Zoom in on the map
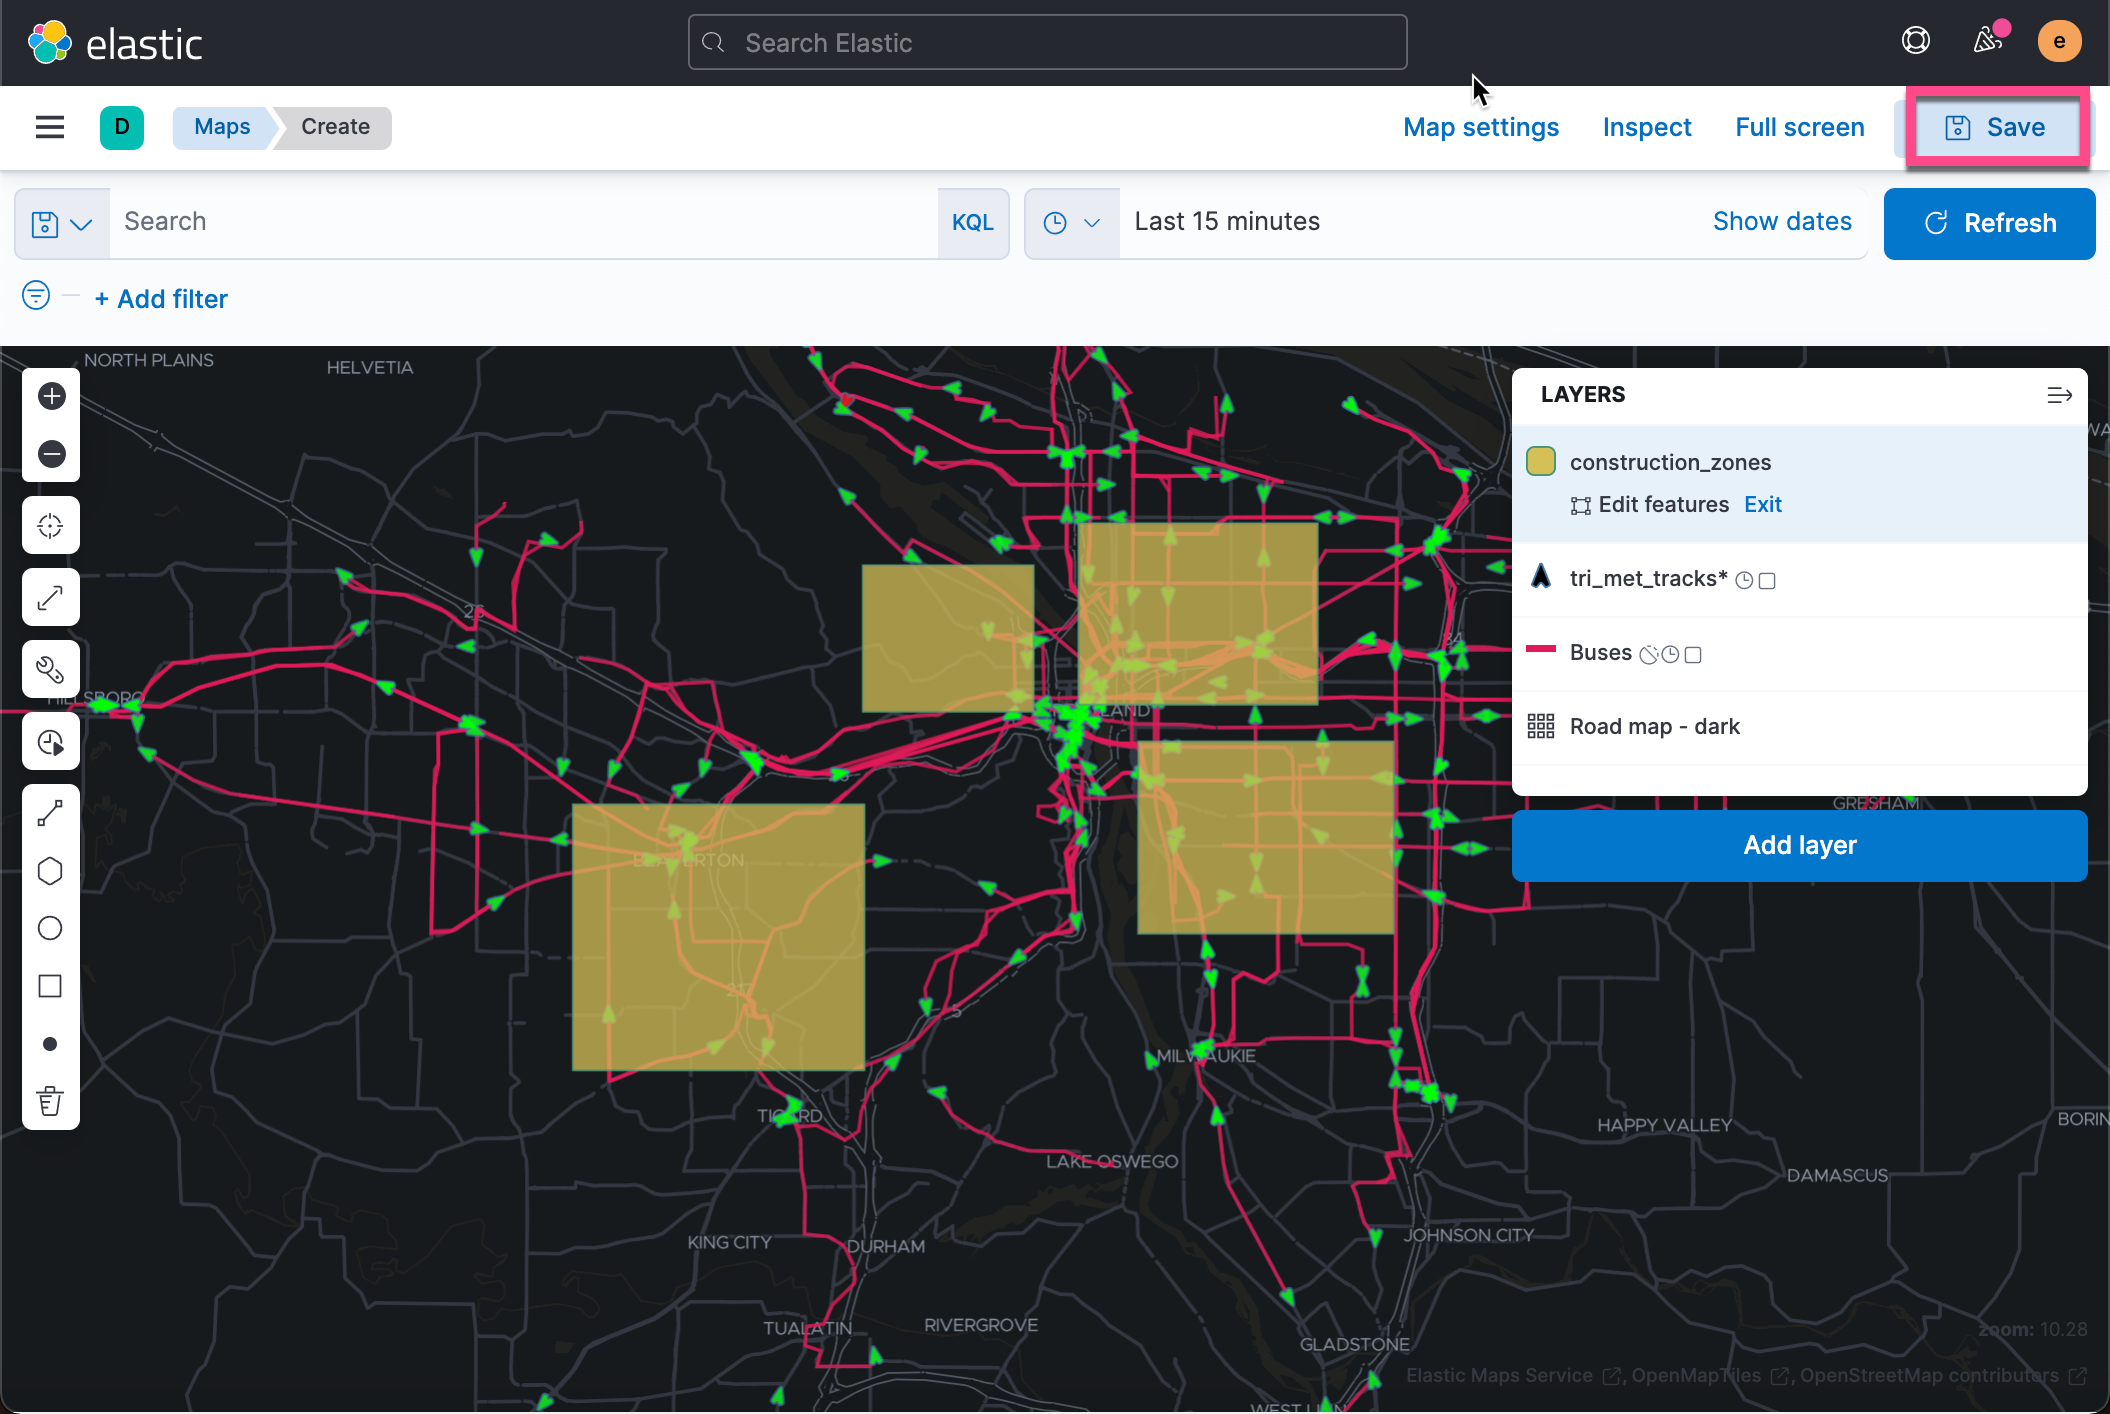Viewport: 2110px width, 1414px height. [50, 396]
